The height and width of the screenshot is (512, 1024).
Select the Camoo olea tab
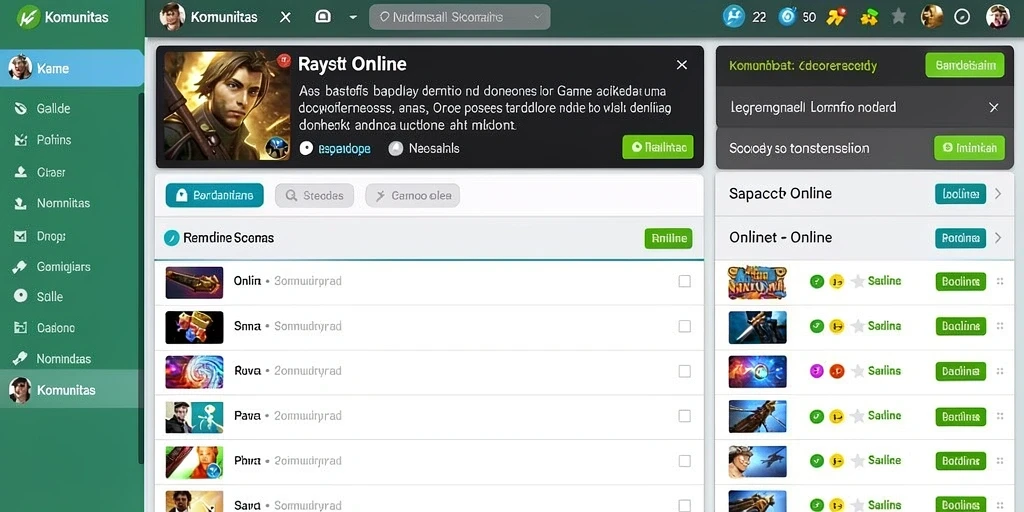click(413, 195)
